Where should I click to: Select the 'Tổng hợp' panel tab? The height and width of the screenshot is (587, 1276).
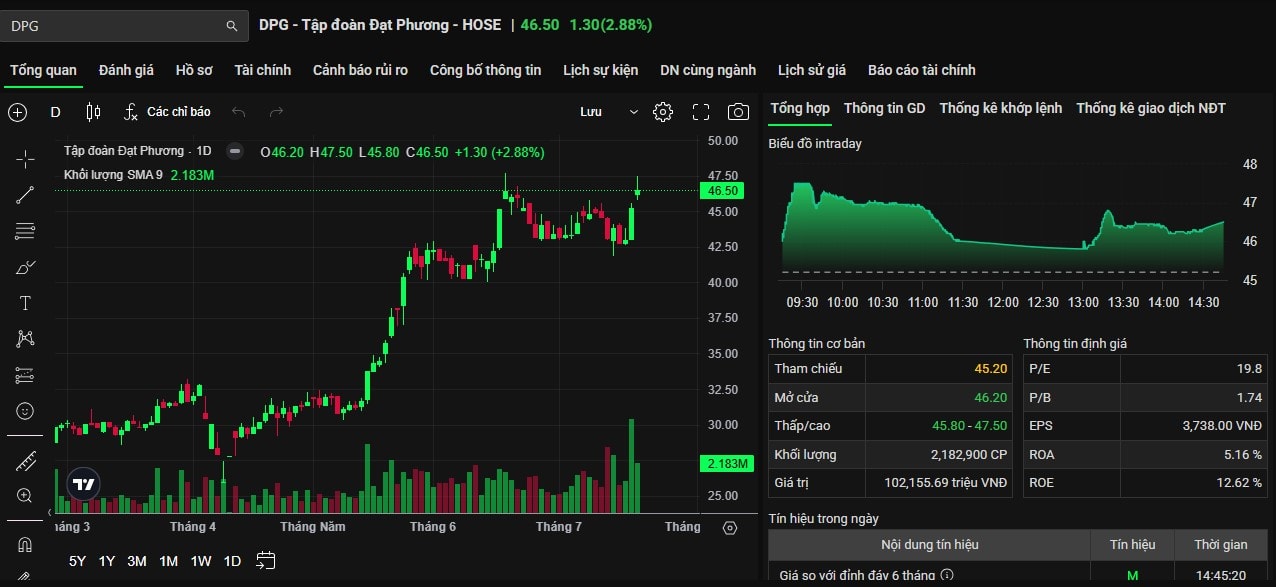[x=800, y=108]
